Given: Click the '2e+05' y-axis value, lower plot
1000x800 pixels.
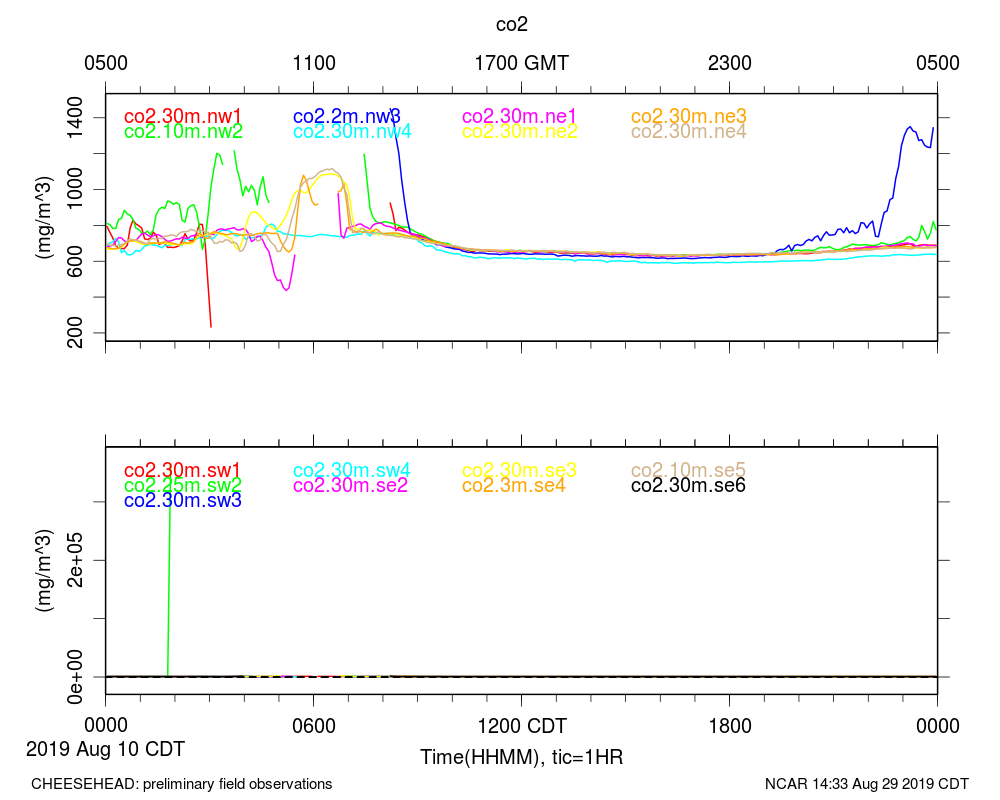Looking at the screenshot, I should (75, 560).
